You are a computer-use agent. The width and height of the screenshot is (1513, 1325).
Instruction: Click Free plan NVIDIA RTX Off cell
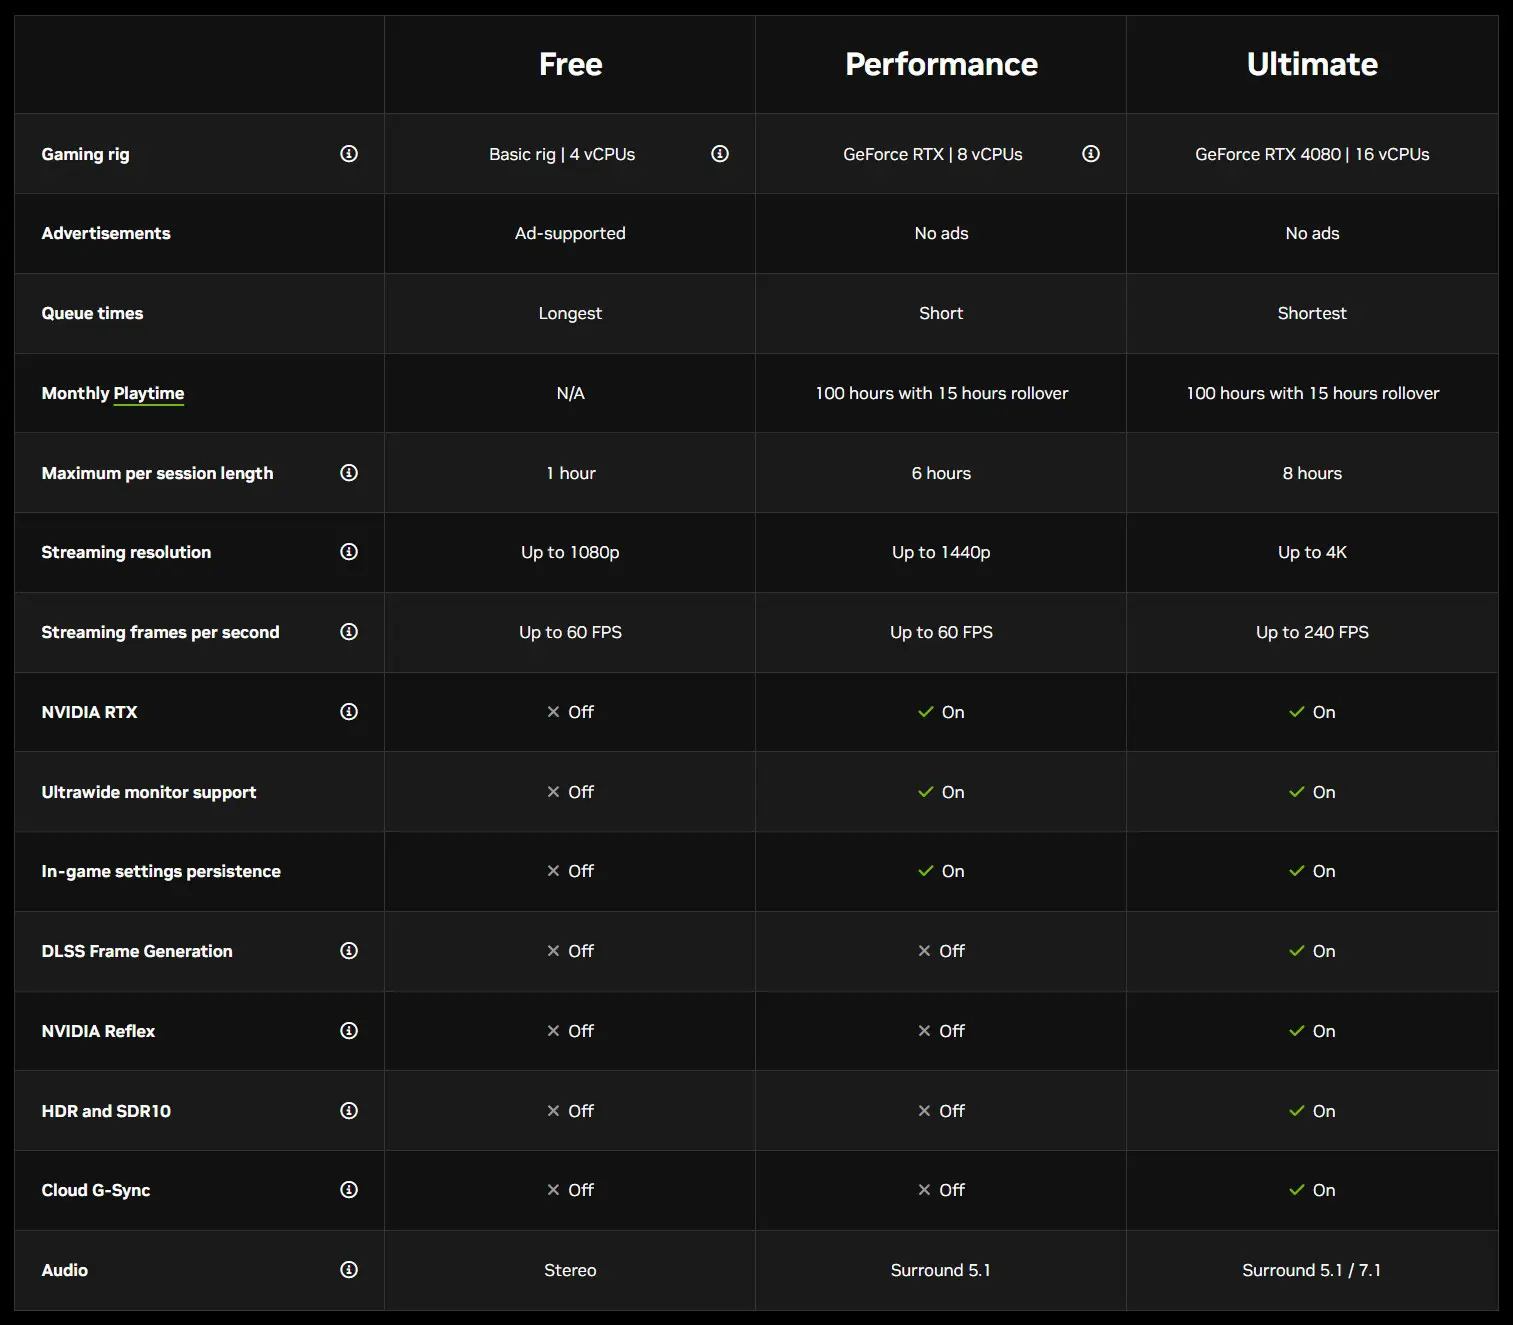click(x=570, y=712)
